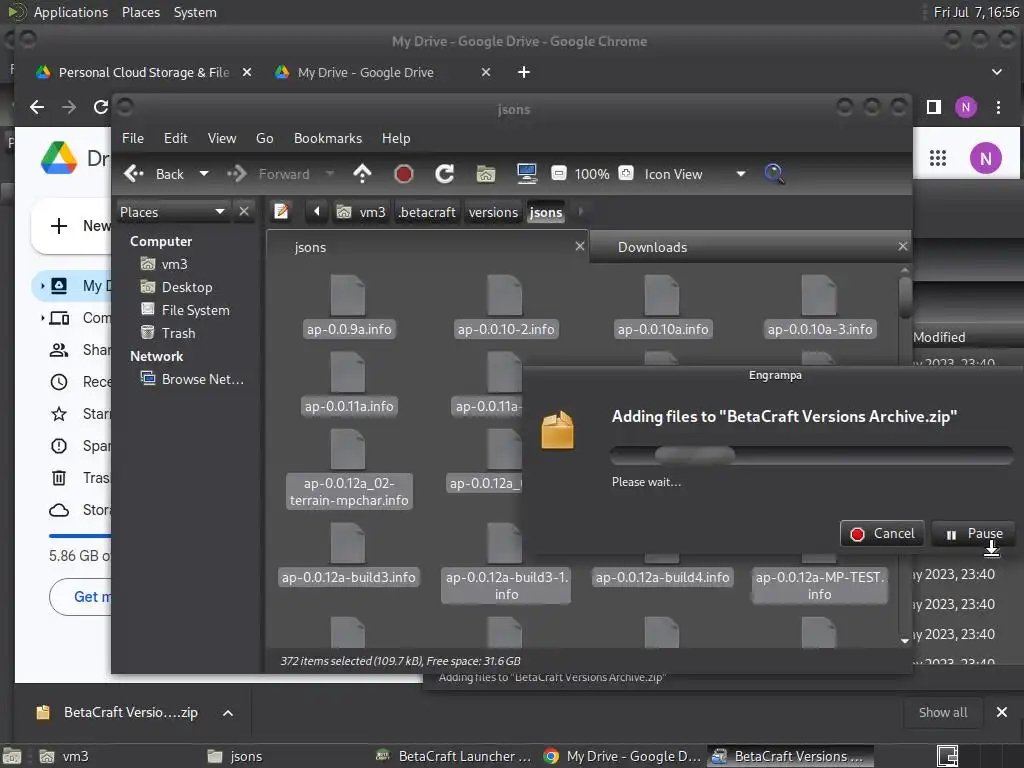Open View menu
This screenshot has width=1024, height=768.
[222, 138]
